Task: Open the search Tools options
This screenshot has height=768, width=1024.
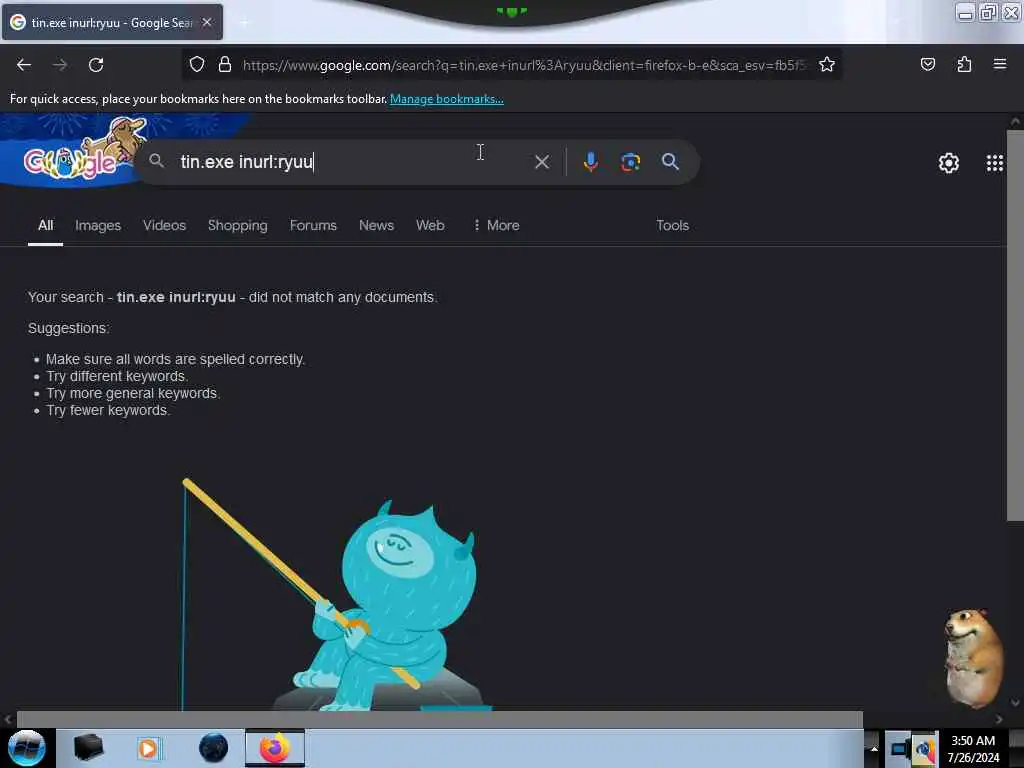Action: click(673, 225)
